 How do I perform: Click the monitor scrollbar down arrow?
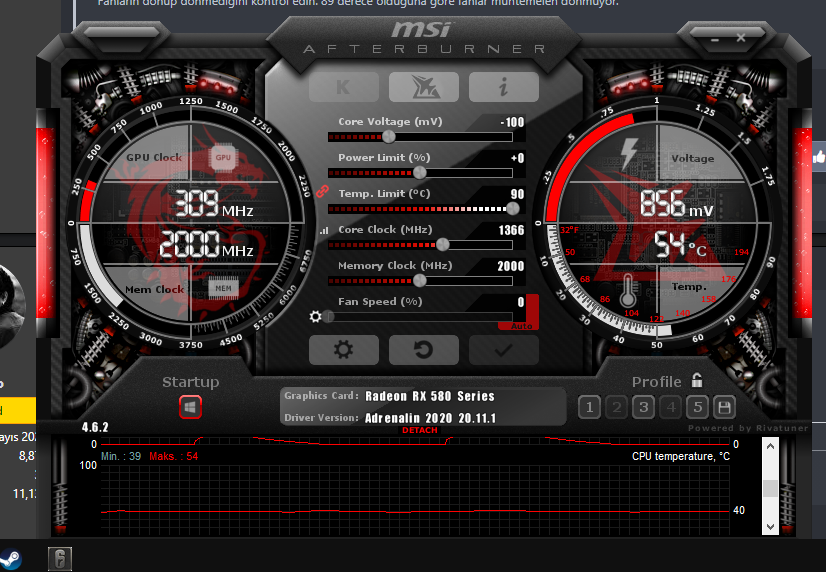click(x=770, y=526)
